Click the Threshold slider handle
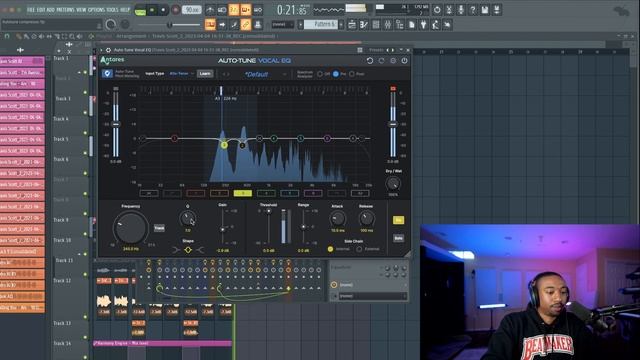The height and width of the screenshot is (360, 640). coord(269,211)
